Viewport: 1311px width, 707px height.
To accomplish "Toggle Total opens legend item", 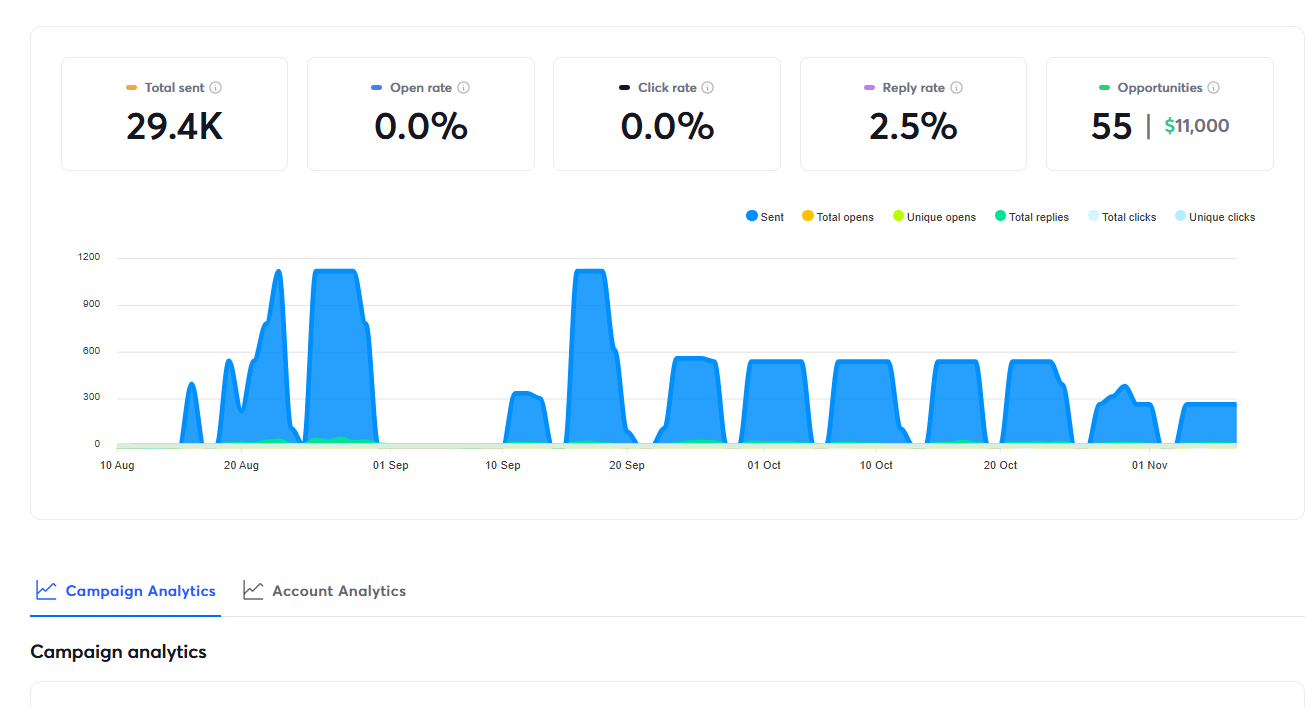I will tap(838, 217).
